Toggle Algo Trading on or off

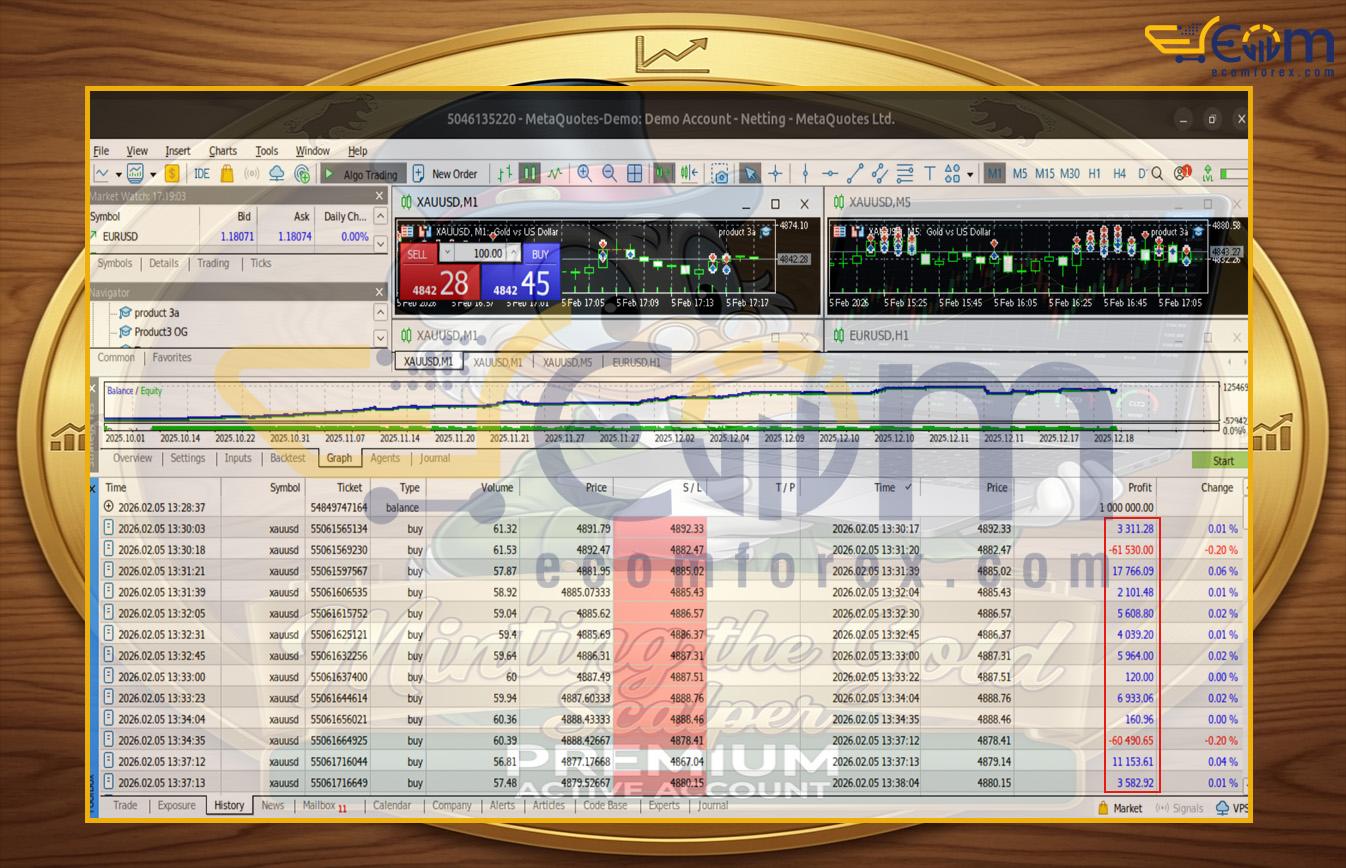pyautogui.click(x=364, y=173)
